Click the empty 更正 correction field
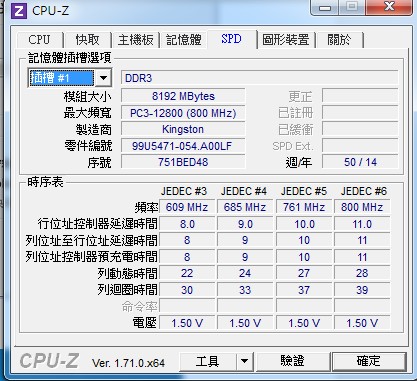417x381 pixels. (x=360, y=96)
